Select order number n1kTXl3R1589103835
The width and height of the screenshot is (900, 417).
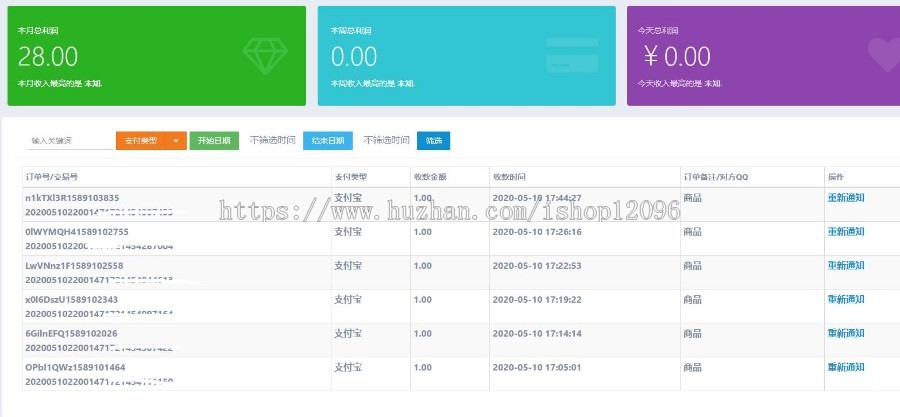(x=72, y=198)
